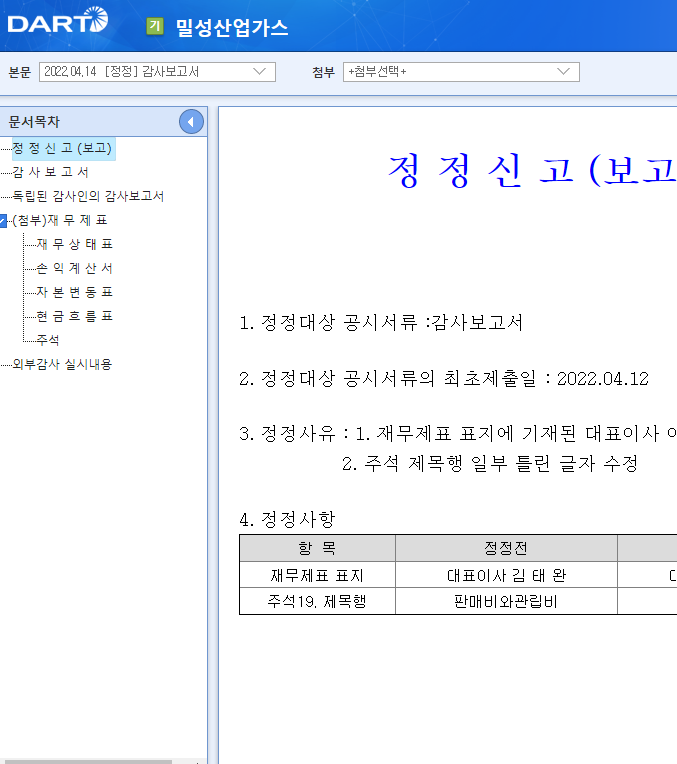
Task: Open the 첨부 attachment dropdown
Action: click(x=461, y=72)
